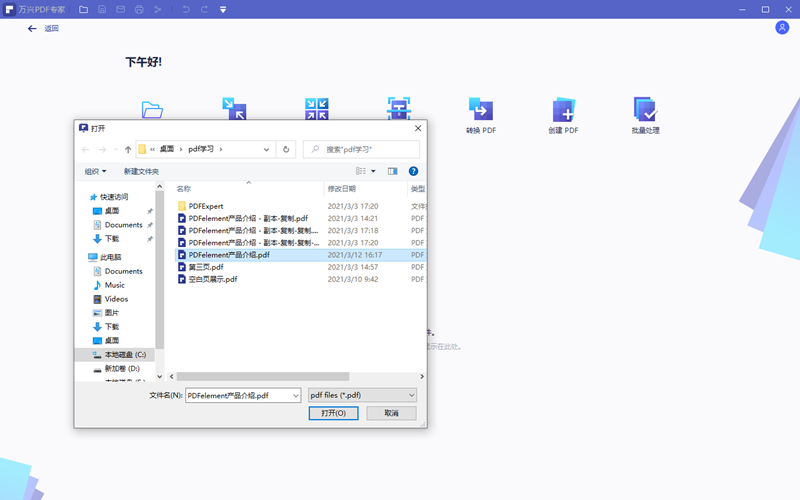Screen dimensions: 800x500
Task: Click the 取消 button
Action: tap(391, 413)
